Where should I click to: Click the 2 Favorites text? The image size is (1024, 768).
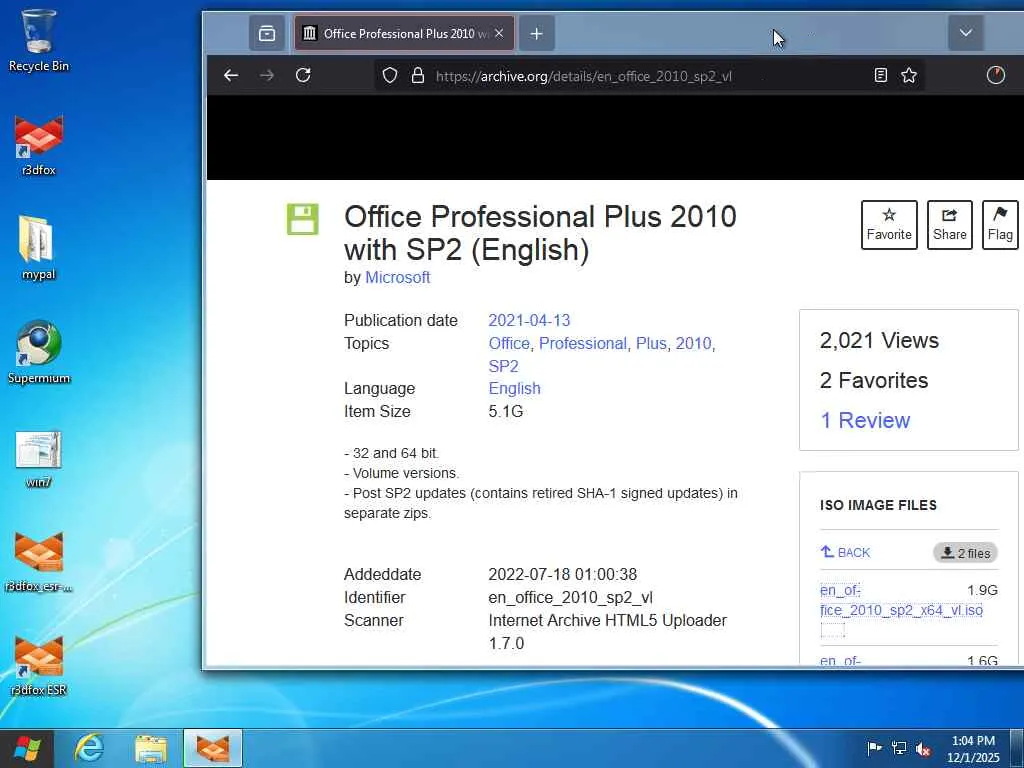[x=874, y=380]
